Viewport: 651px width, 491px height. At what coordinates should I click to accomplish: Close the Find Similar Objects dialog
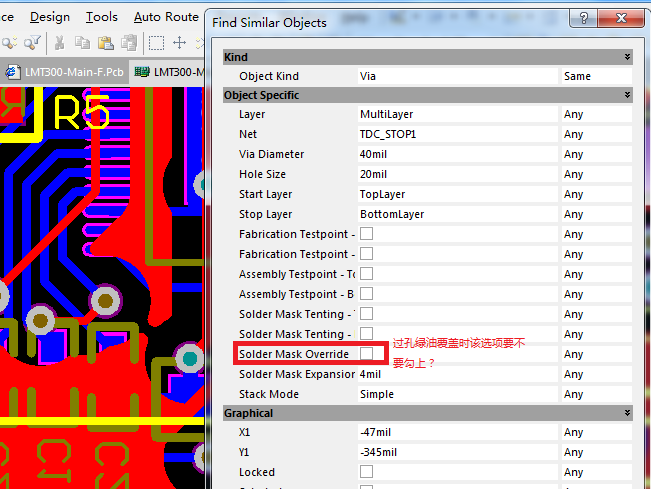(x=621, y=18)
